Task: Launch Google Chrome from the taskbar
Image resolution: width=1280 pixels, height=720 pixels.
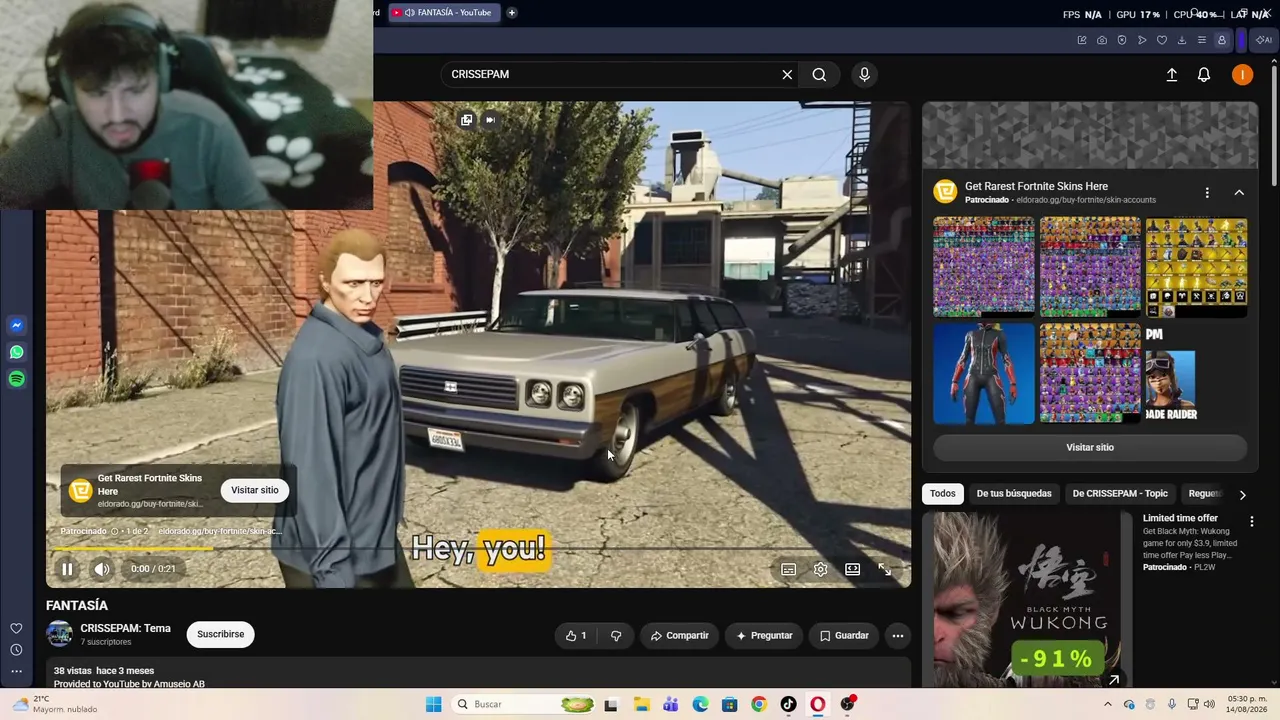Action: [x=759, y=704]
